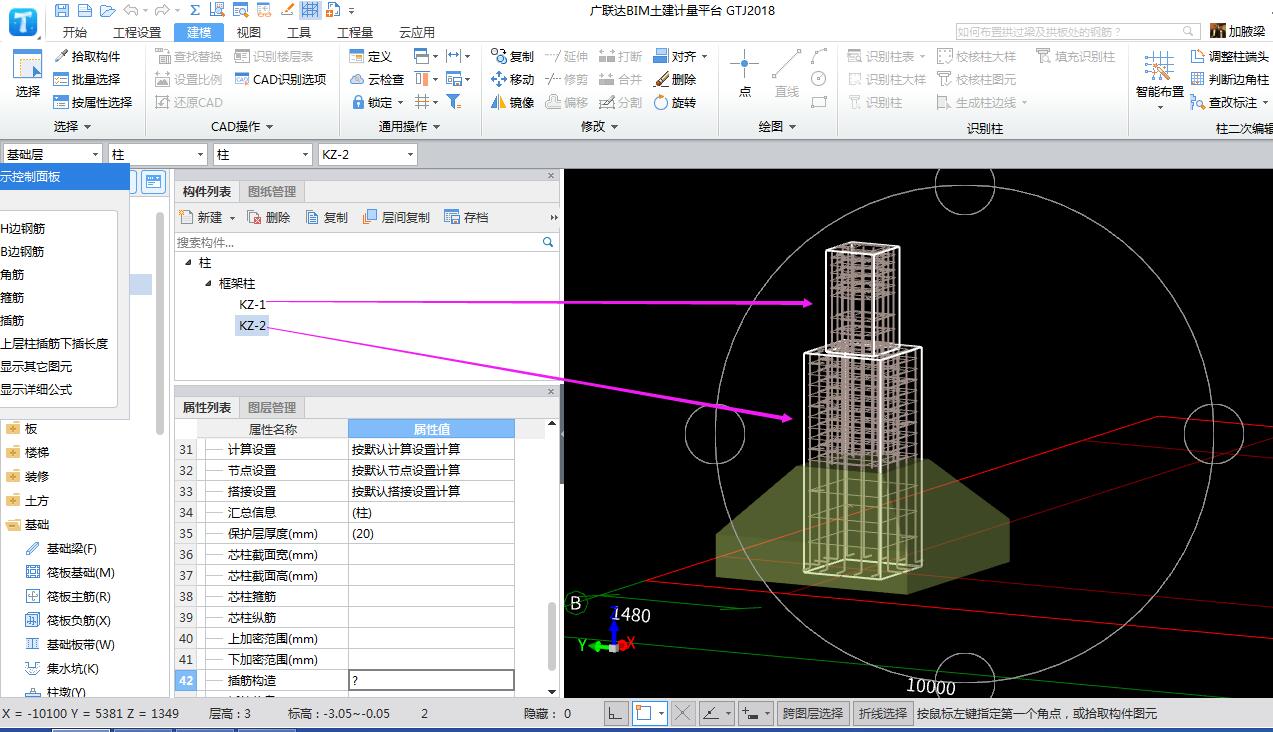The width and height of the screenshot is (1273, 732).
Task: Open the KZ-2 component selector dropdown
Action: (411, 155)
